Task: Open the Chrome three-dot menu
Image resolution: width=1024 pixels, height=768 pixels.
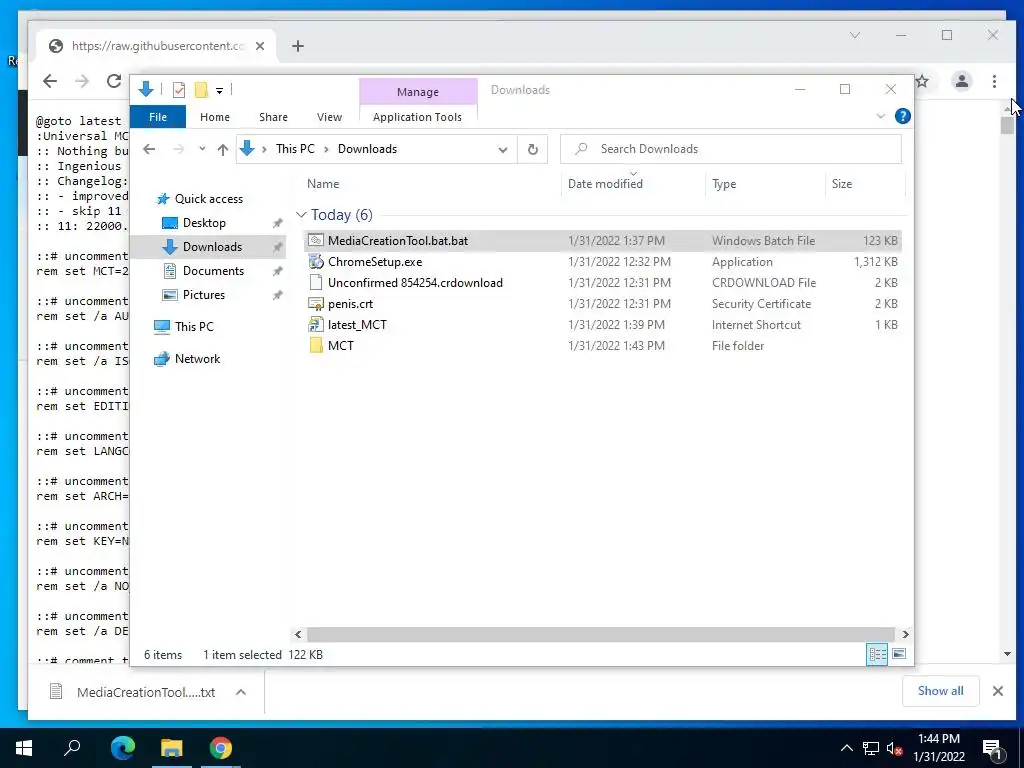Action: [x=995, y=81]
